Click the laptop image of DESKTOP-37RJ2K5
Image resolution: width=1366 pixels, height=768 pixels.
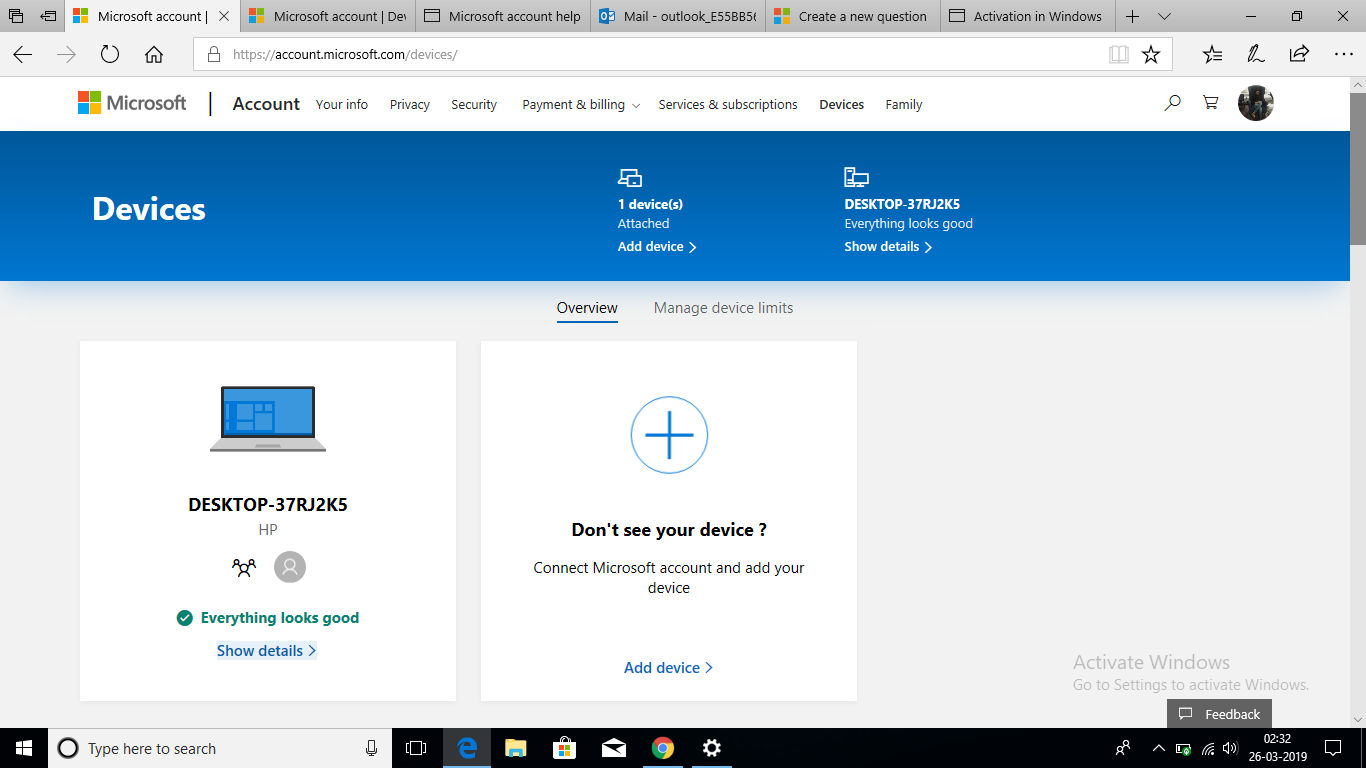(x=268, y=419)
